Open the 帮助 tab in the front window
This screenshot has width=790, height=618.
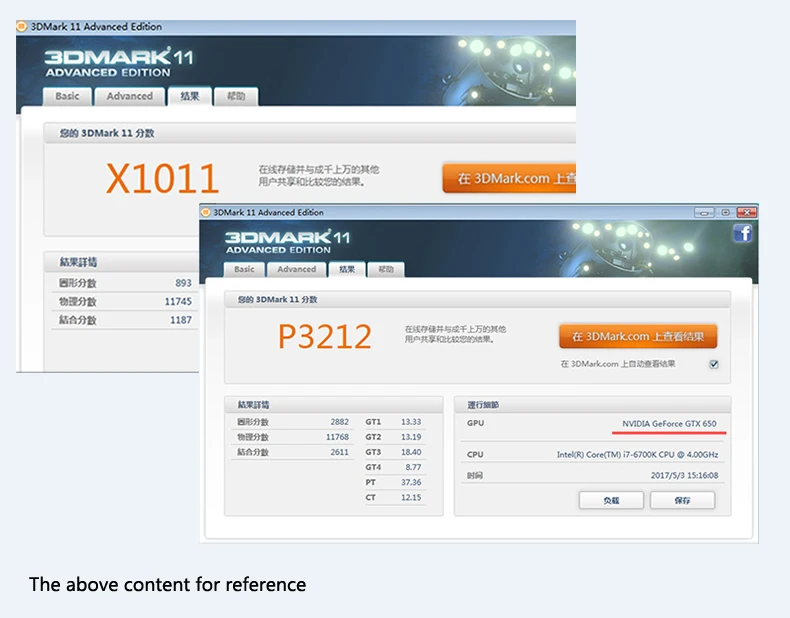click(x=386, y=269)
